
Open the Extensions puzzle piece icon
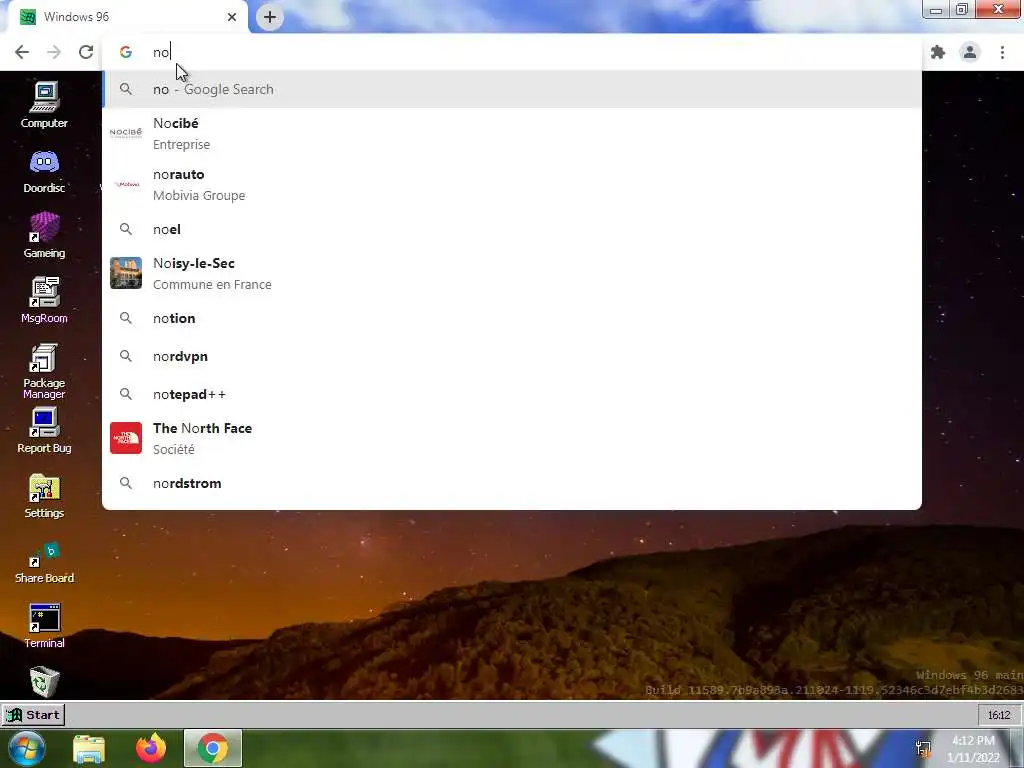click(x=938, y=52)
